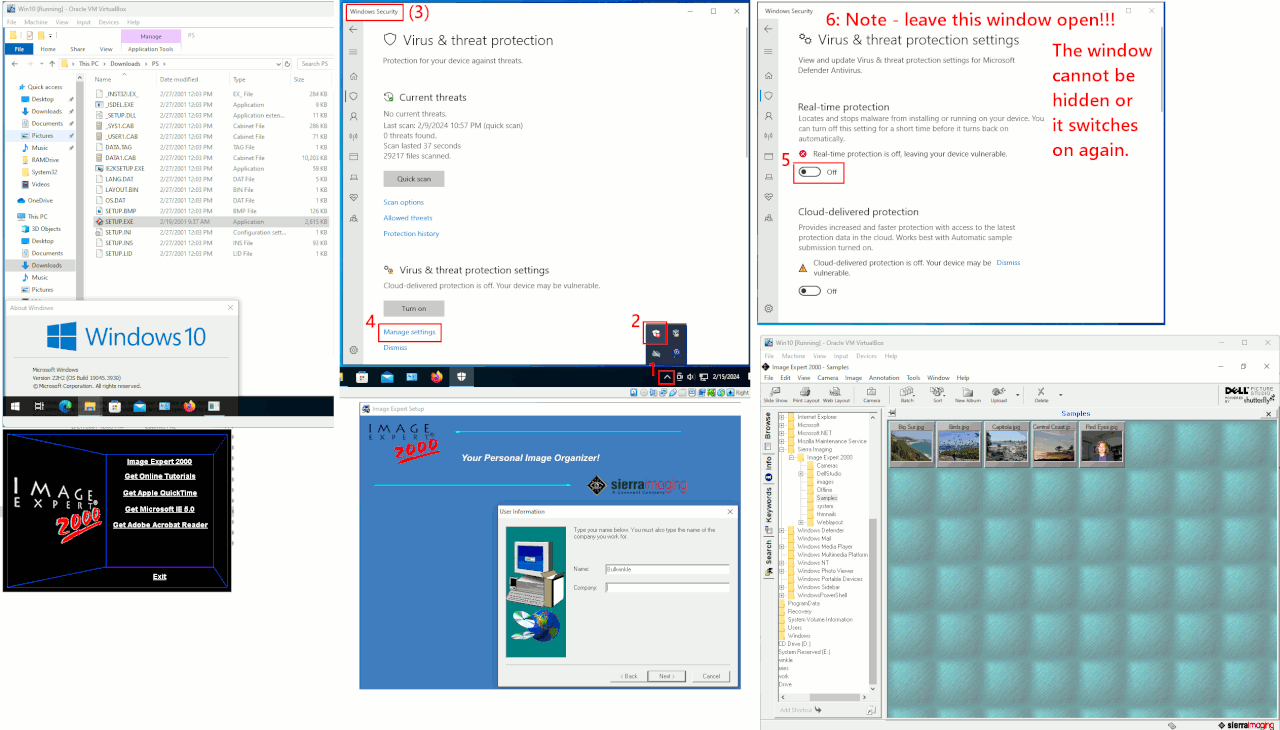Show hidden icons with the tray chevron
Screen dimensions: 1280x730
click(667, 376)
